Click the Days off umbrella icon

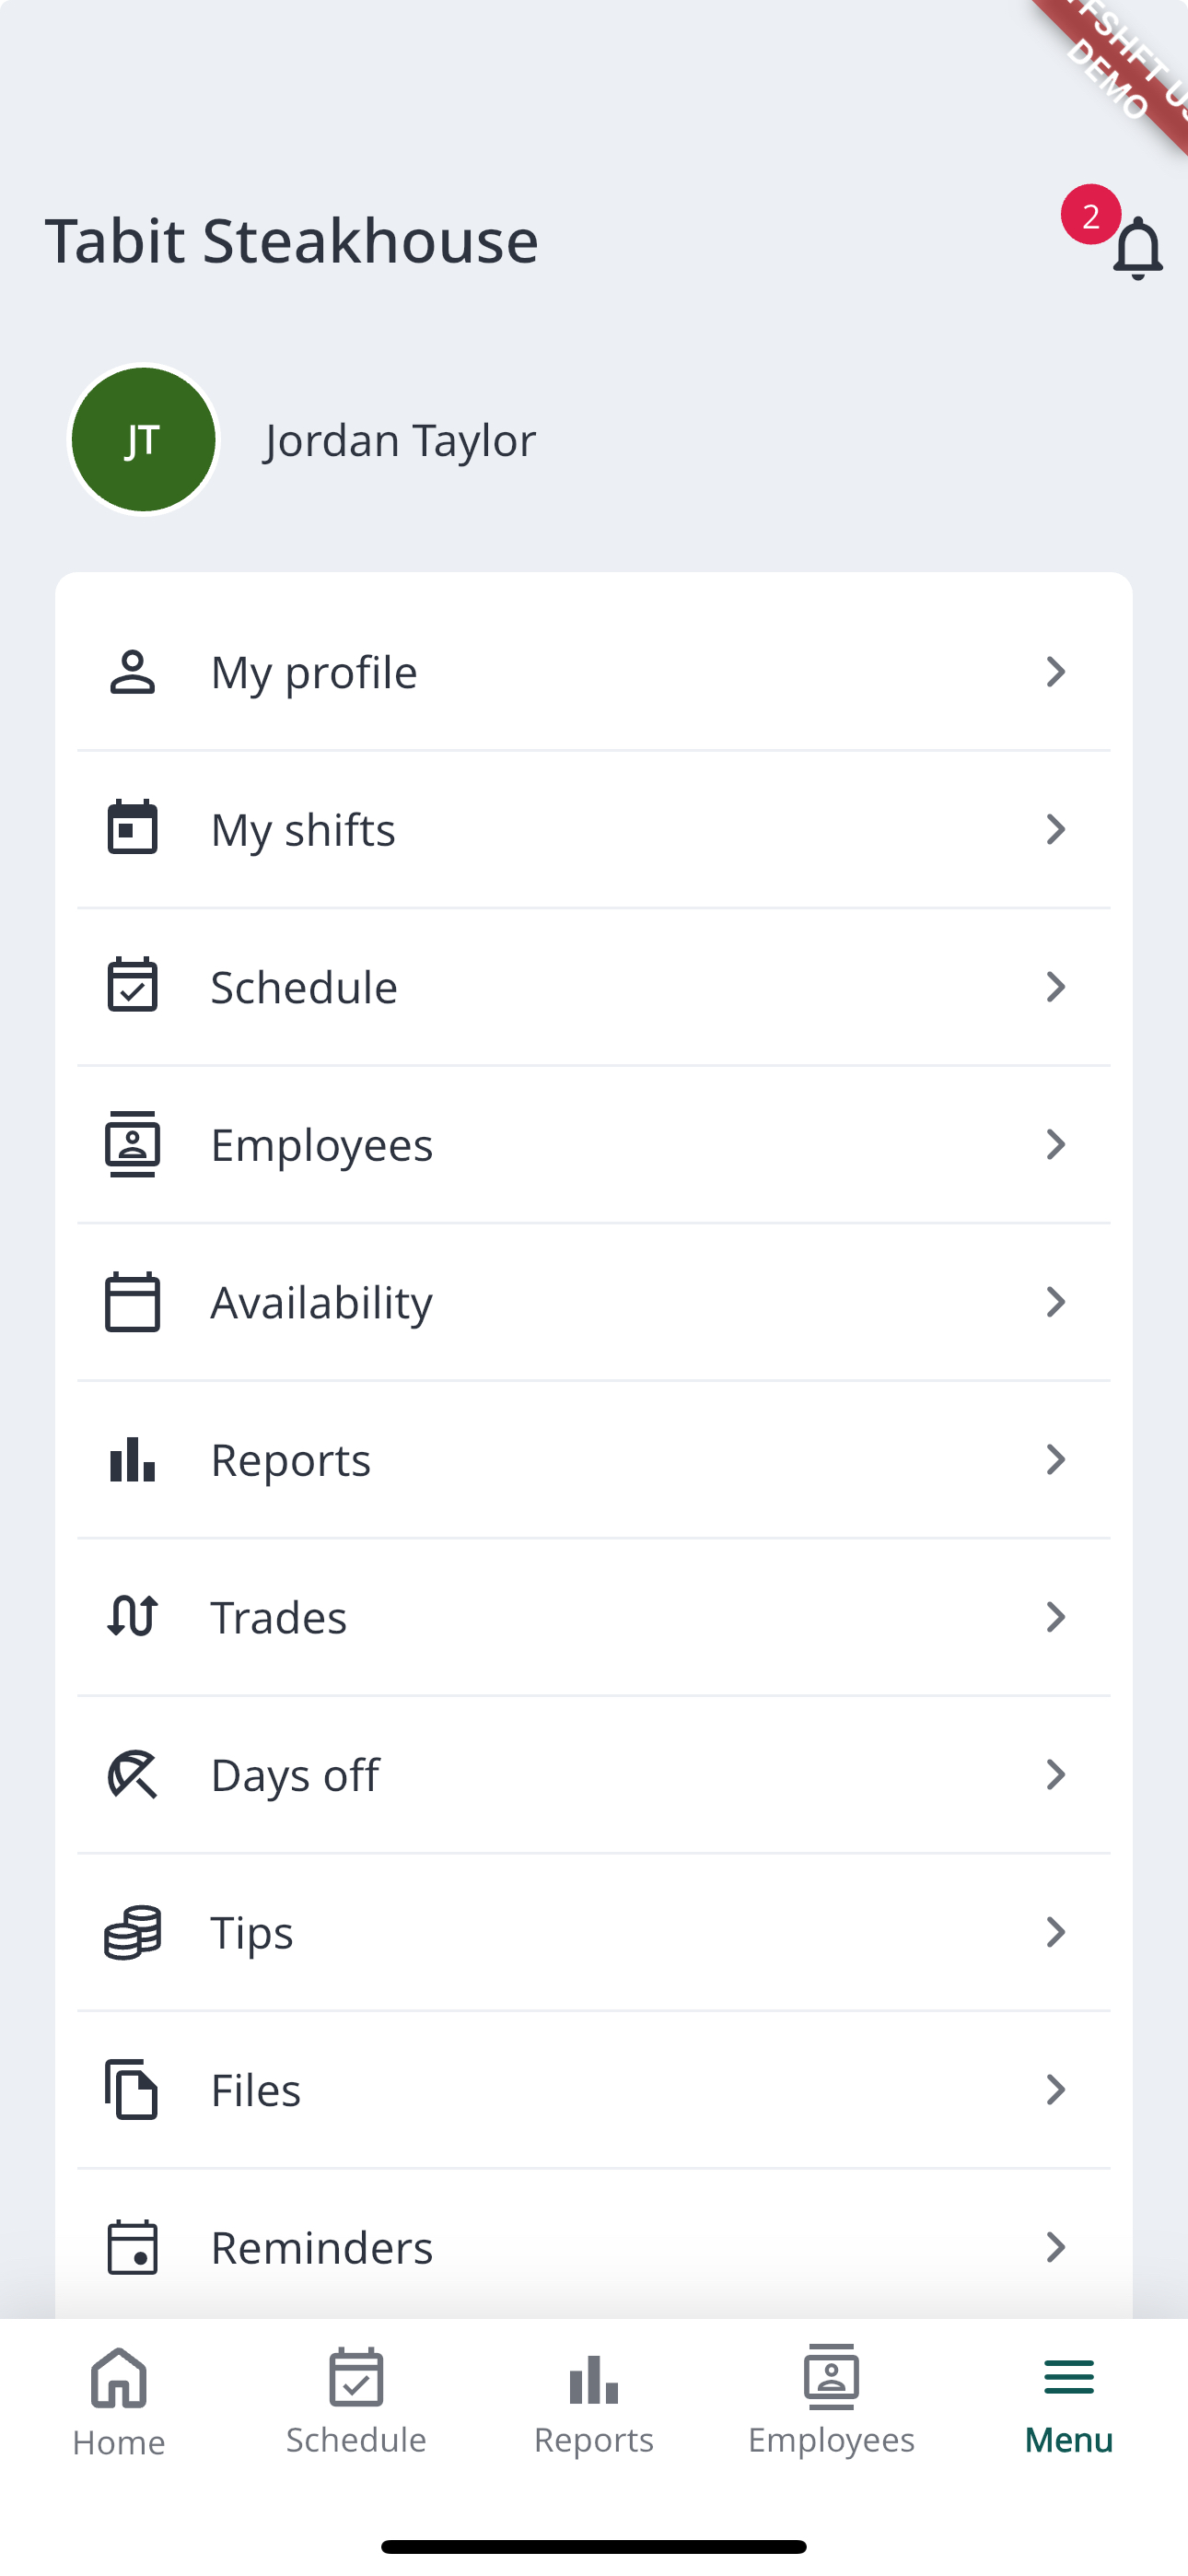pos(132,1774)
